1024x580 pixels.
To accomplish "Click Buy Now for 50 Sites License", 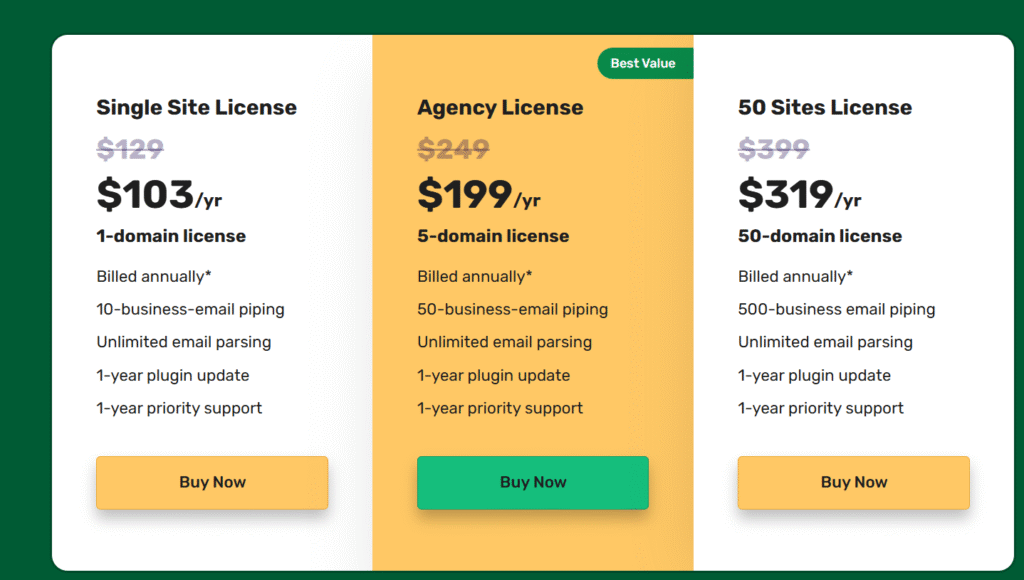I will pos(854,483).
